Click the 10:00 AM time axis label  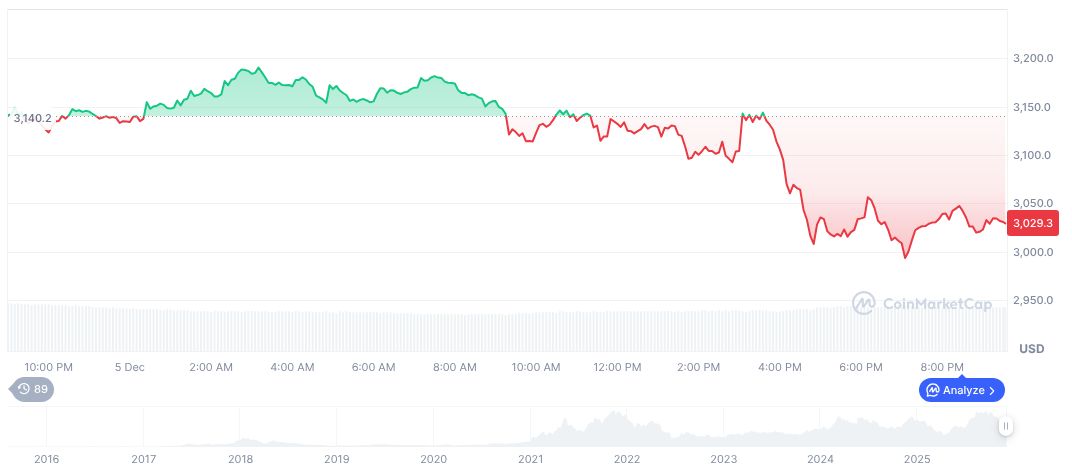pyautogui.click(x=536, y=367)
